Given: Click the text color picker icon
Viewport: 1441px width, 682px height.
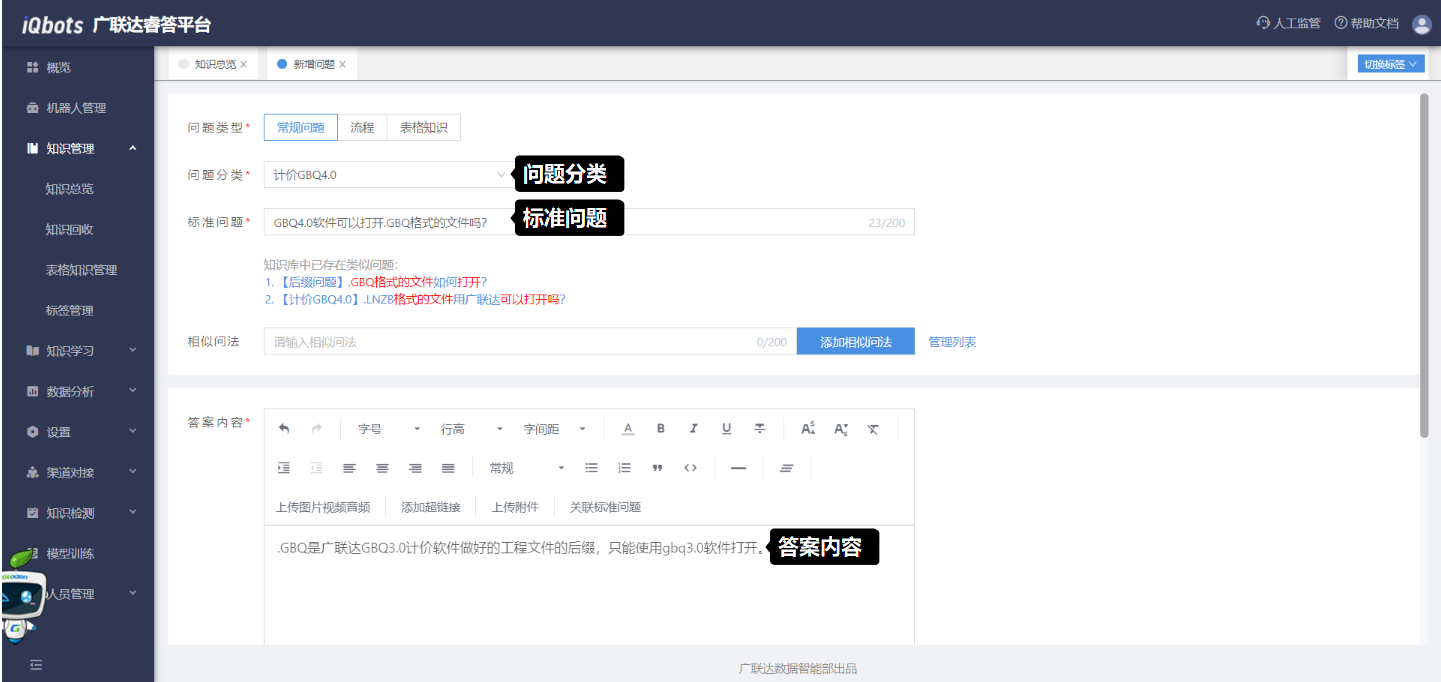Looking at the screenshot, I should tap(628, 429).
